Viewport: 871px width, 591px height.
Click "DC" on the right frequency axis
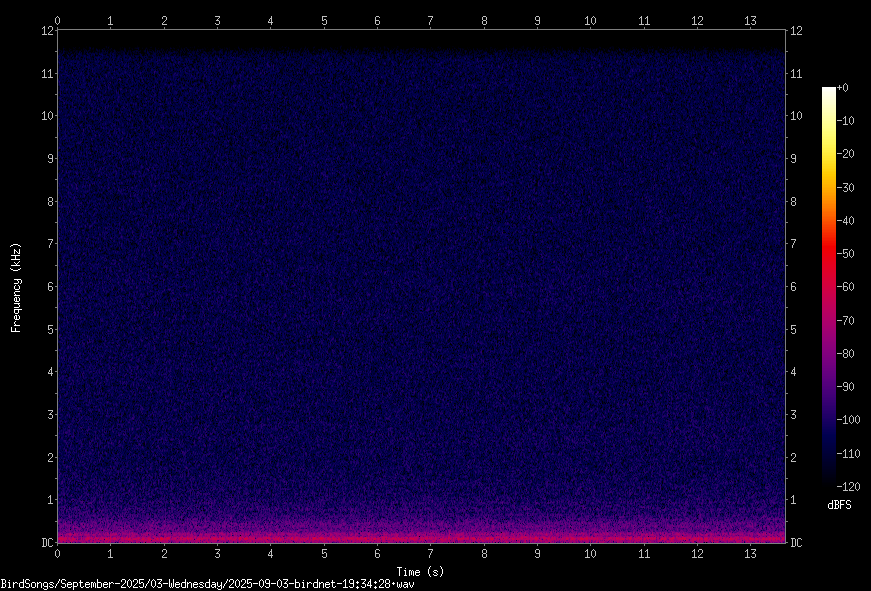click(x=796, y=543)
